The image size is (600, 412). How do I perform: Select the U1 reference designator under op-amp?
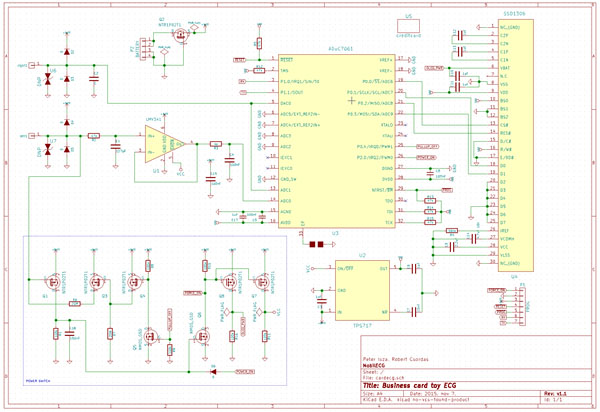(x=155, y=170)
